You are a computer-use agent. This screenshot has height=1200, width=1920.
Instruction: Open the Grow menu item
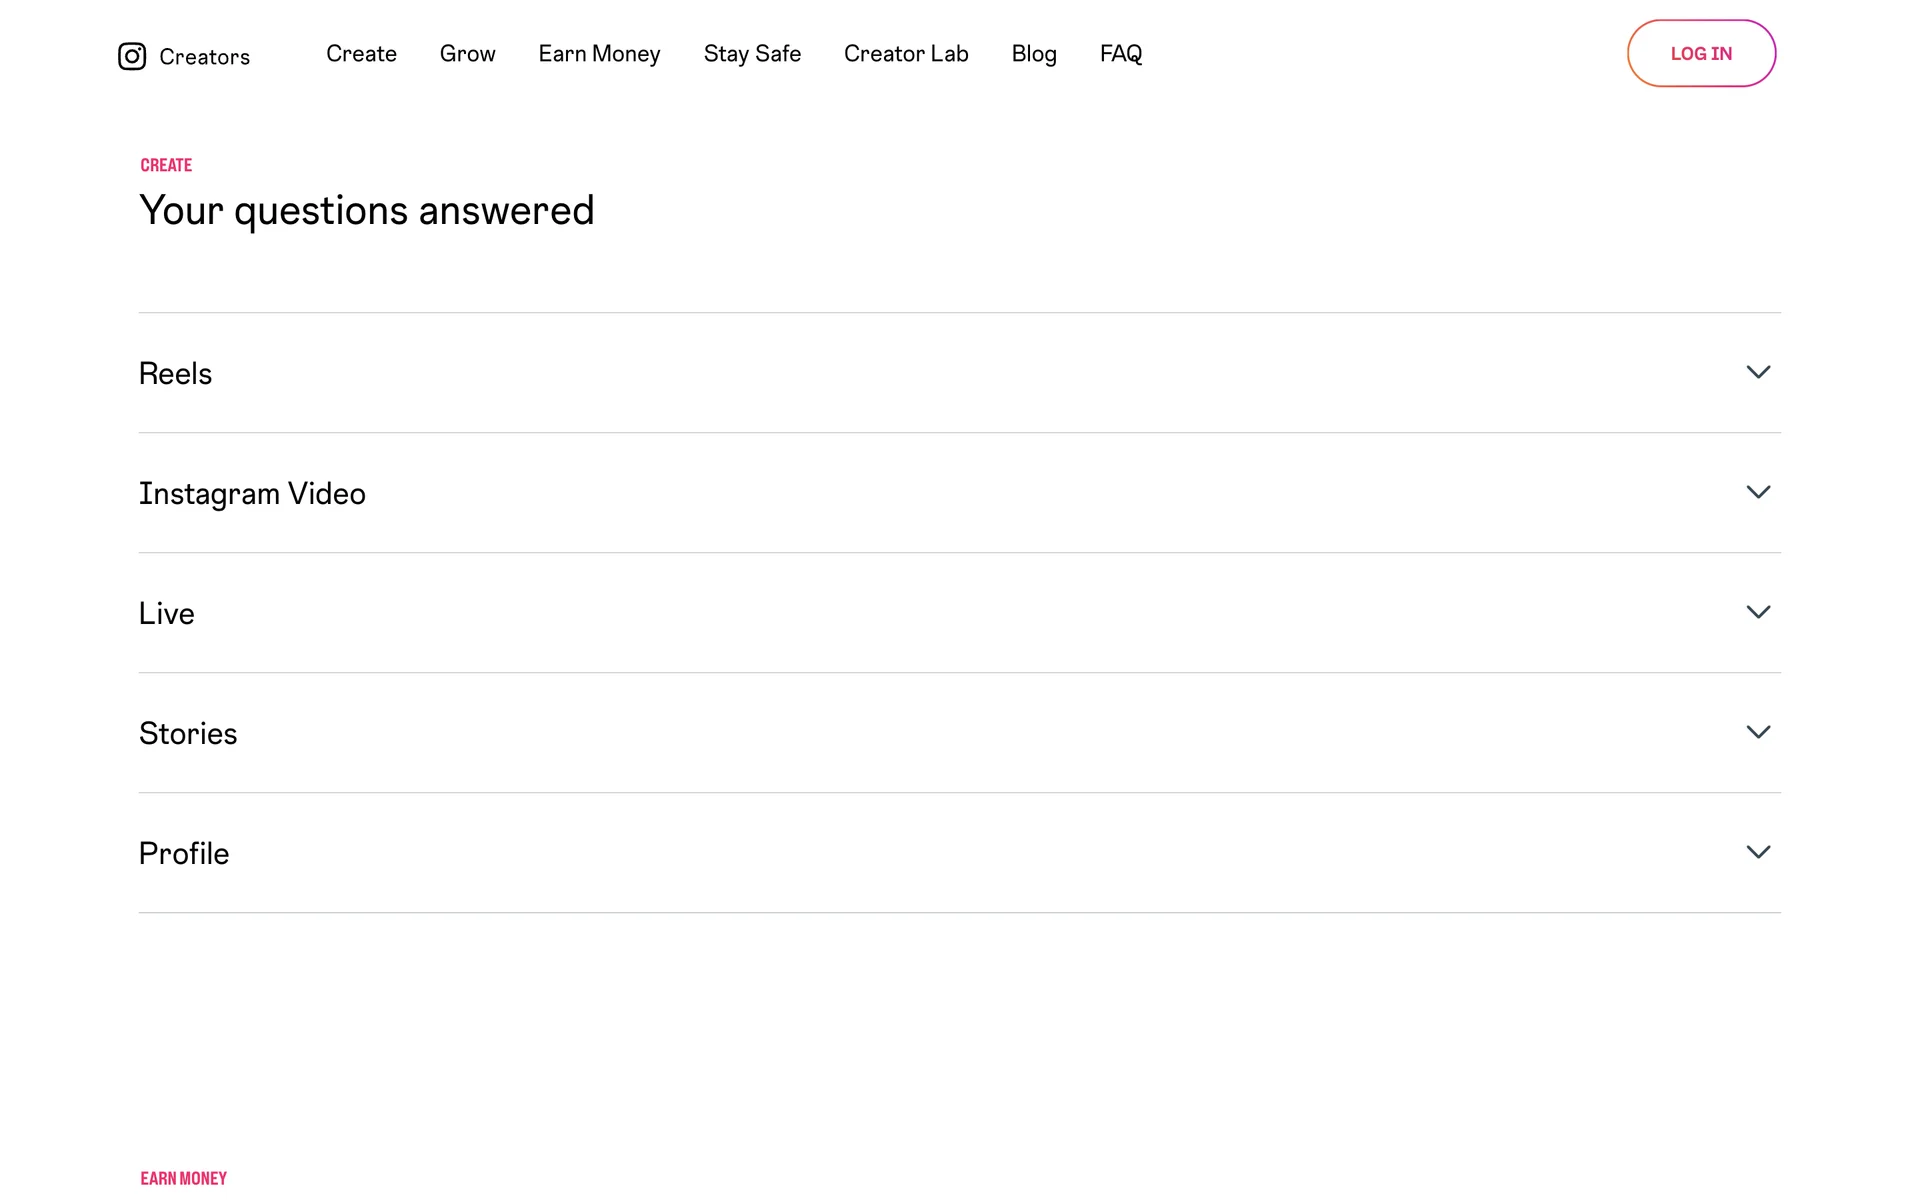click(x=467, y=54)
